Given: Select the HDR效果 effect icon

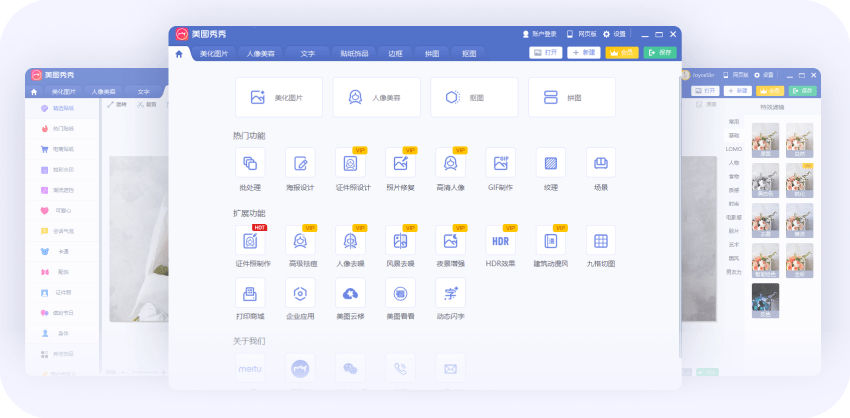Looking at the screenshot, I should (500, 241).
